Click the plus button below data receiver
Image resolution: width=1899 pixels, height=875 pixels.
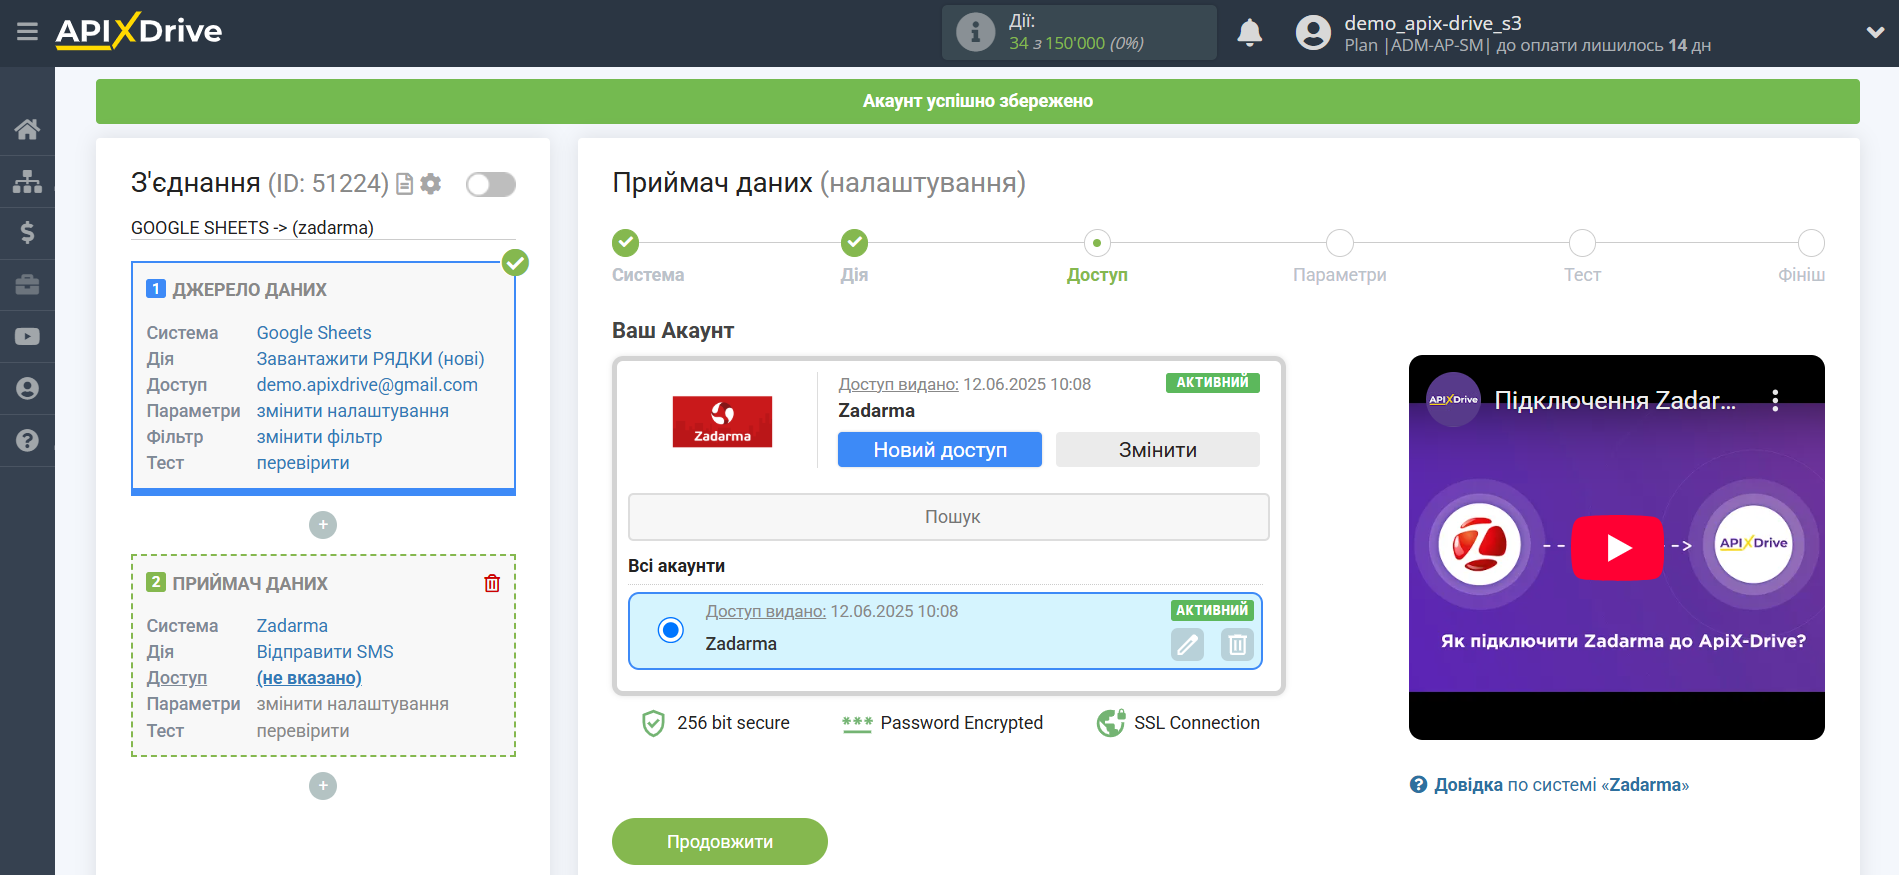(x=323, y=786)
